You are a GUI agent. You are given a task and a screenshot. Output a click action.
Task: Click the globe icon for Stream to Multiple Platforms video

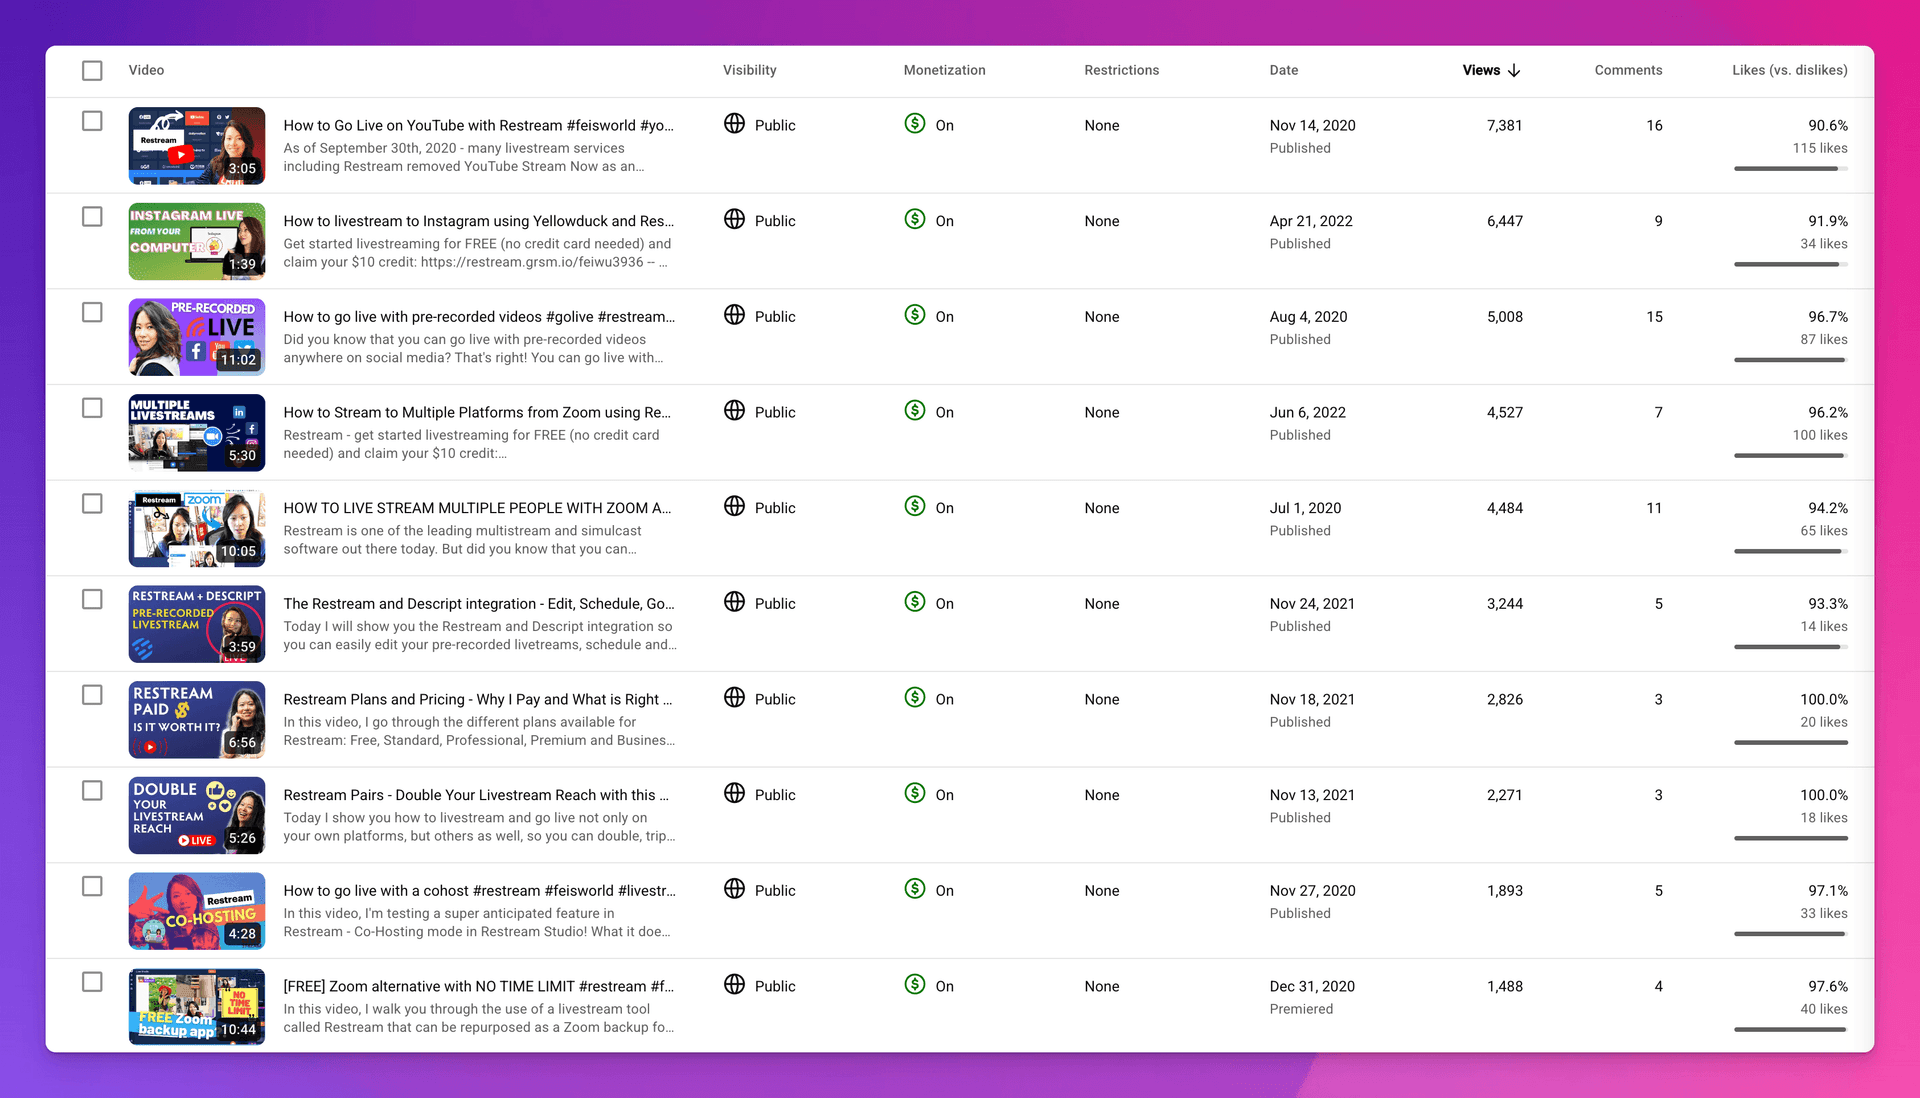734,410
